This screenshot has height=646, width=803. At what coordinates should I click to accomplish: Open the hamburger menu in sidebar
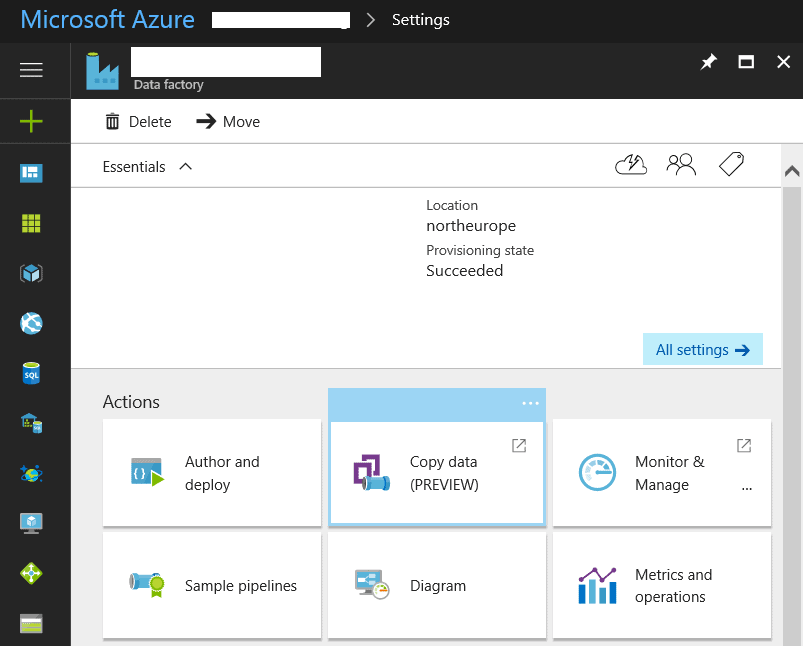pyautogui.click(x=31, y=70)
